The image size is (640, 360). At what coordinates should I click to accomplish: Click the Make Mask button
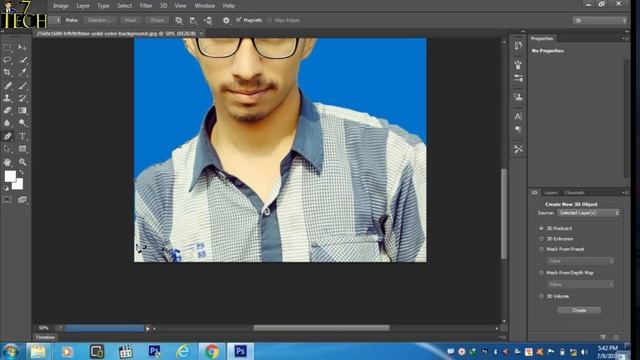point(131,20)
